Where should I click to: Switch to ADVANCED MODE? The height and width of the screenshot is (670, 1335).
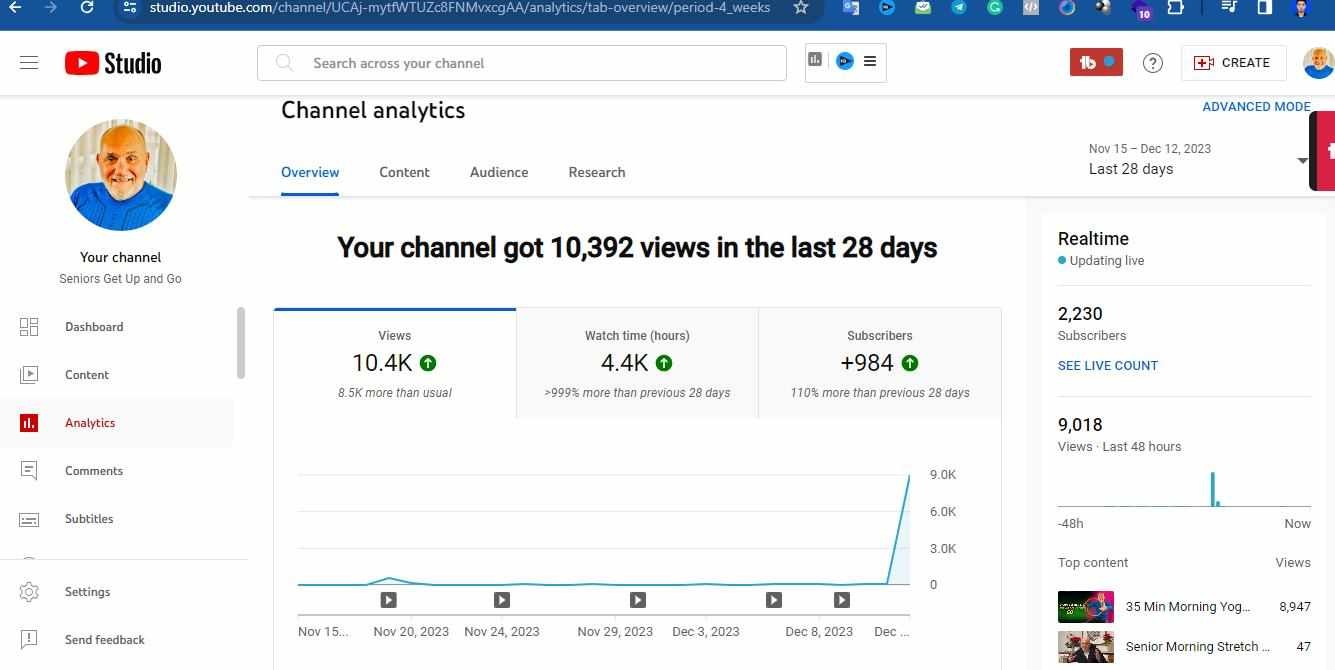1256,107
